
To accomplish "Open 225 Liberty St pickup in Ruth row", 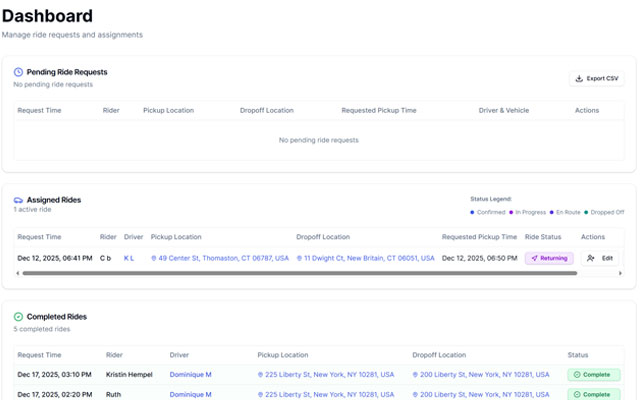I will point(326,394).
